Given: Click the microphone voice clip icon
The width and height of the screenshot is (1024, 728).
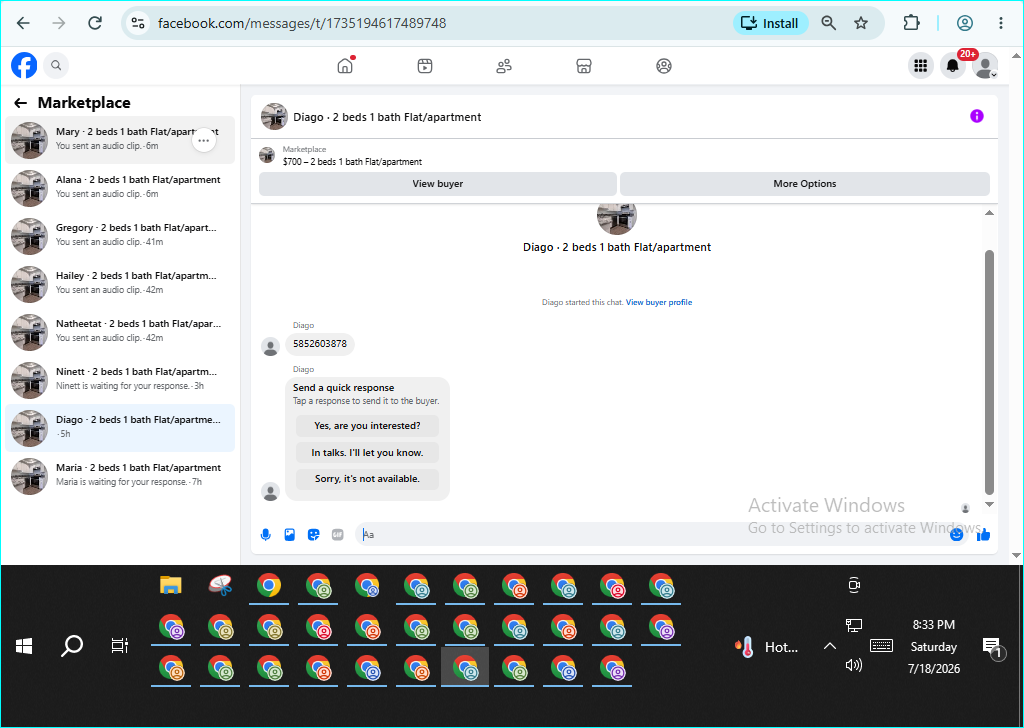Looking at the screenshot, I should [x=265, y=535].
